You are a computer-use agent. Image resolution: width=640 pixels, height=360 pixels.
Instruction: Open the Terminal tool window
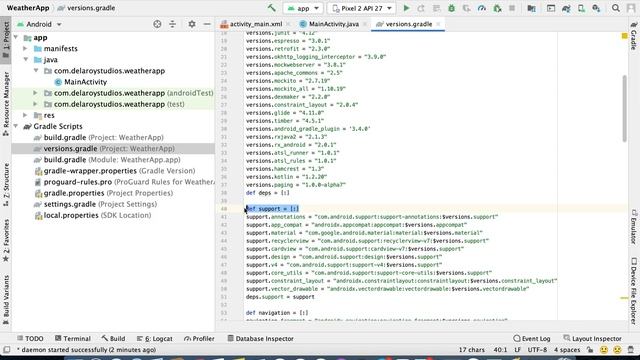[73, 338]
